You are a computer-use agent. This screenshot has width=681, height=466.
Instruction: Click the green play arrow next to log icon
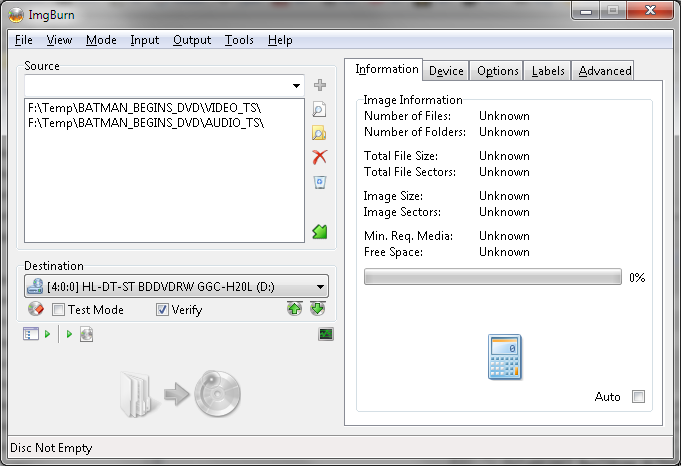[47, 334]
